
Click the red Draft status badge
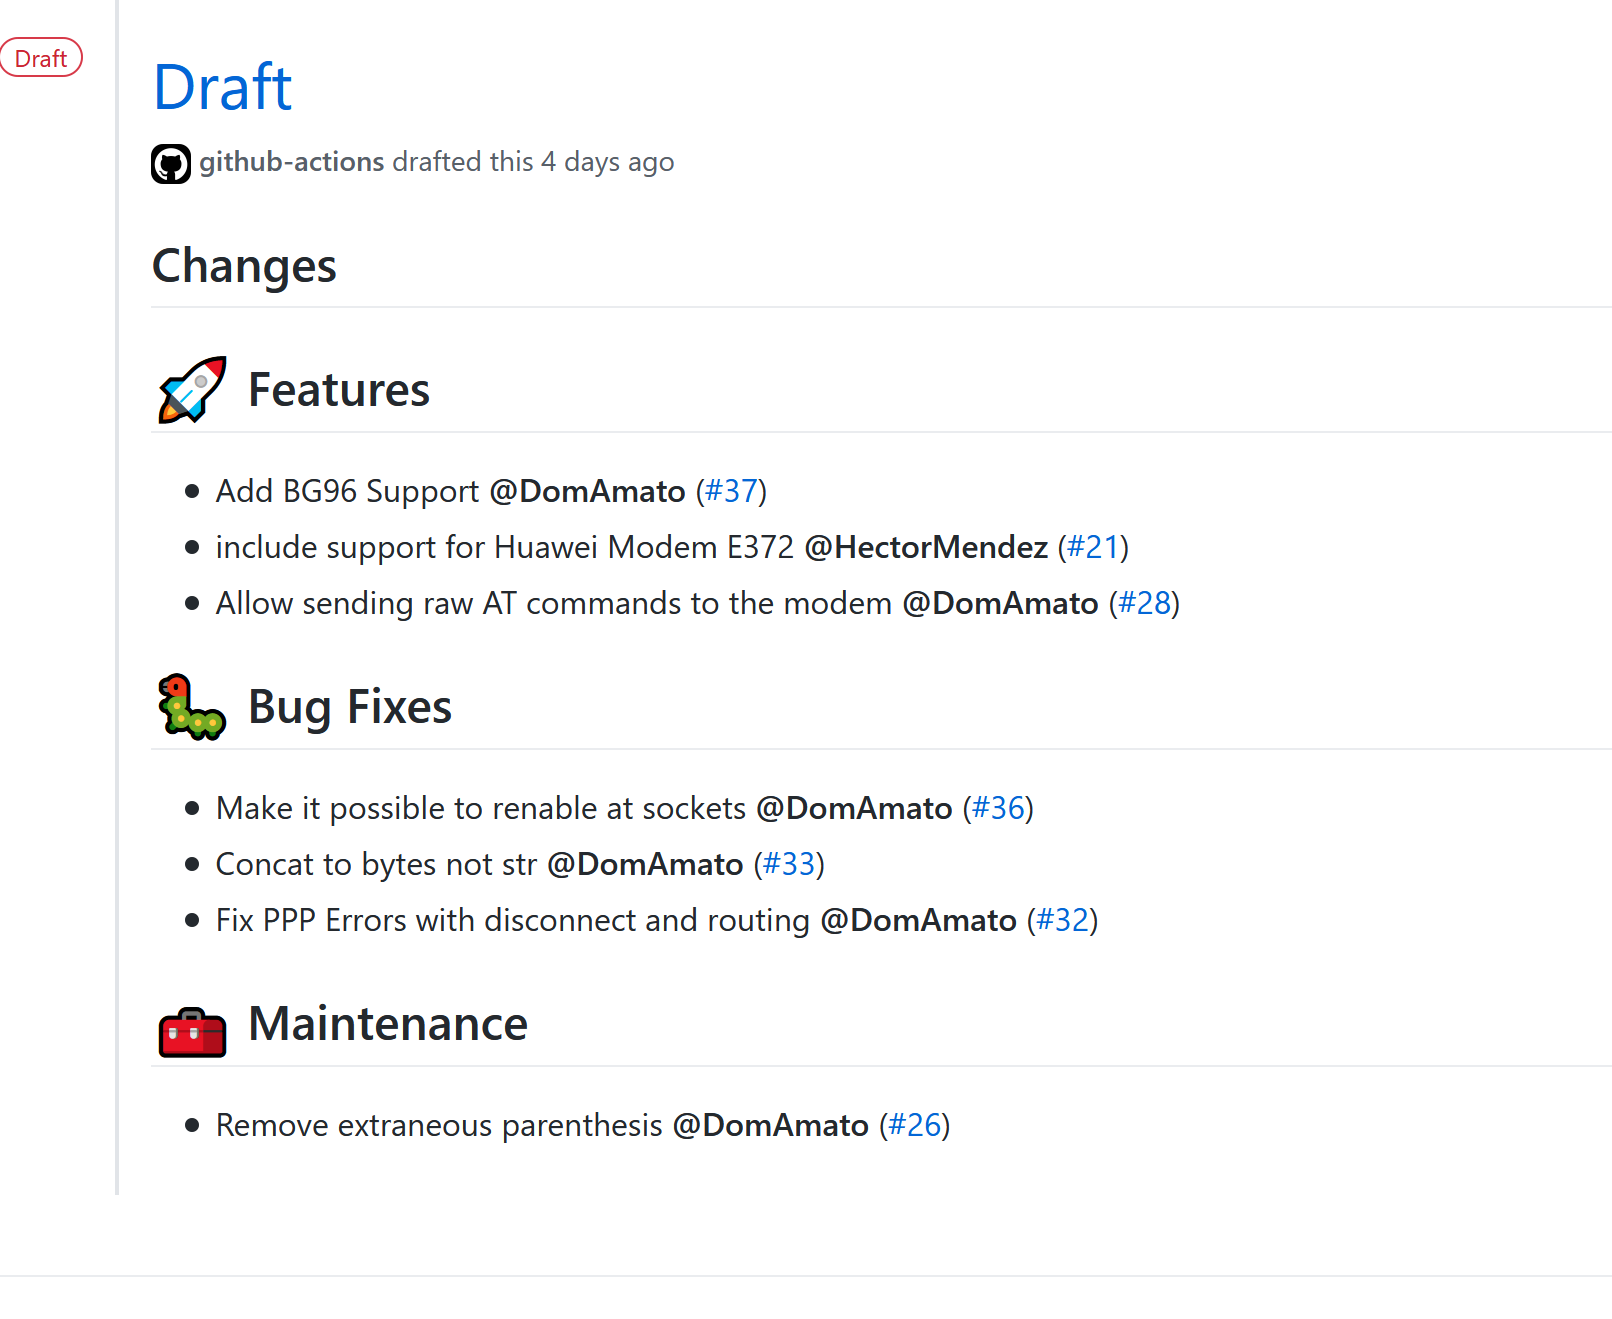[41, 58]
